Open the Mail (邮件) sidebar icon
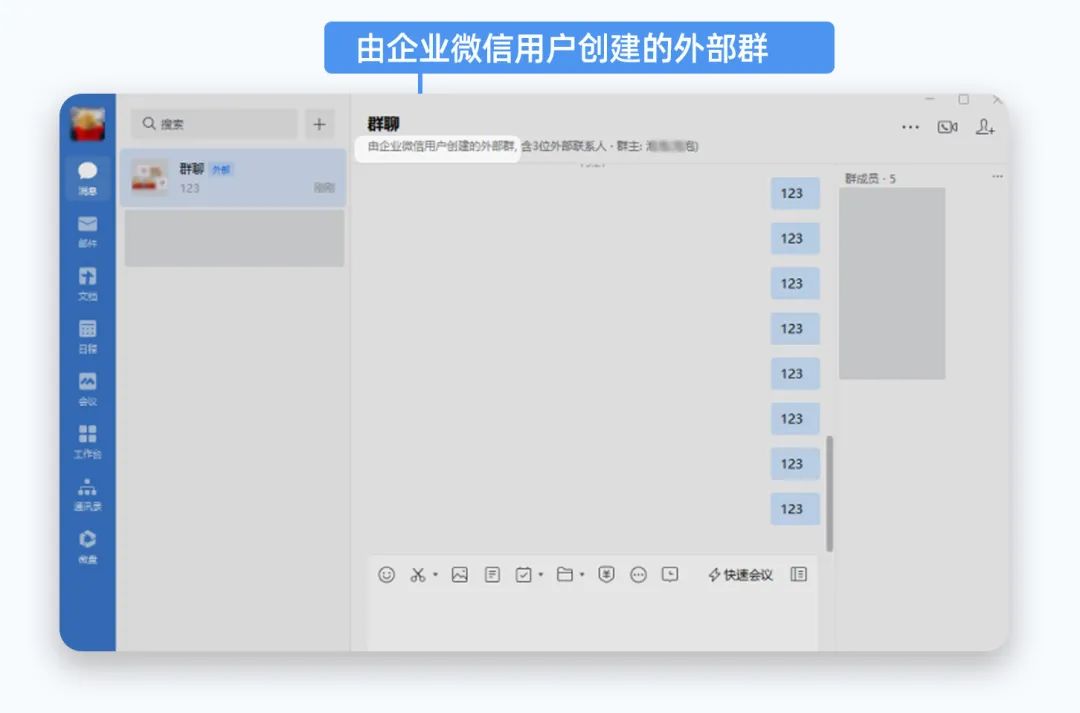 (x=87, y=231)
